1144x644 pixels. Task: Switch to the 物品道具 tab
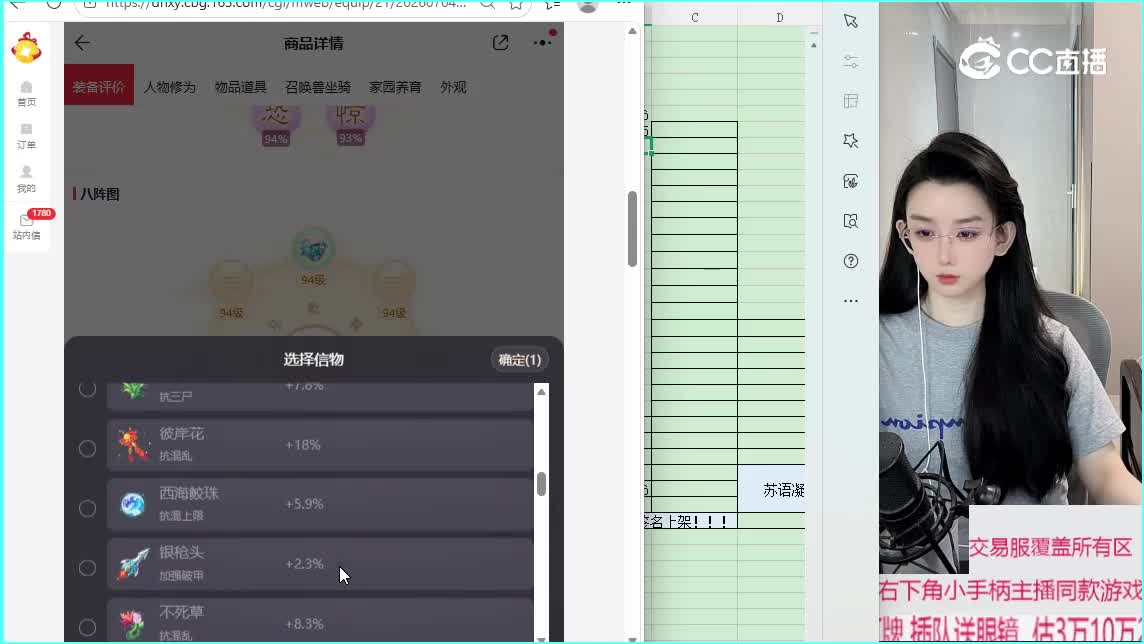(x=241, y=87)
